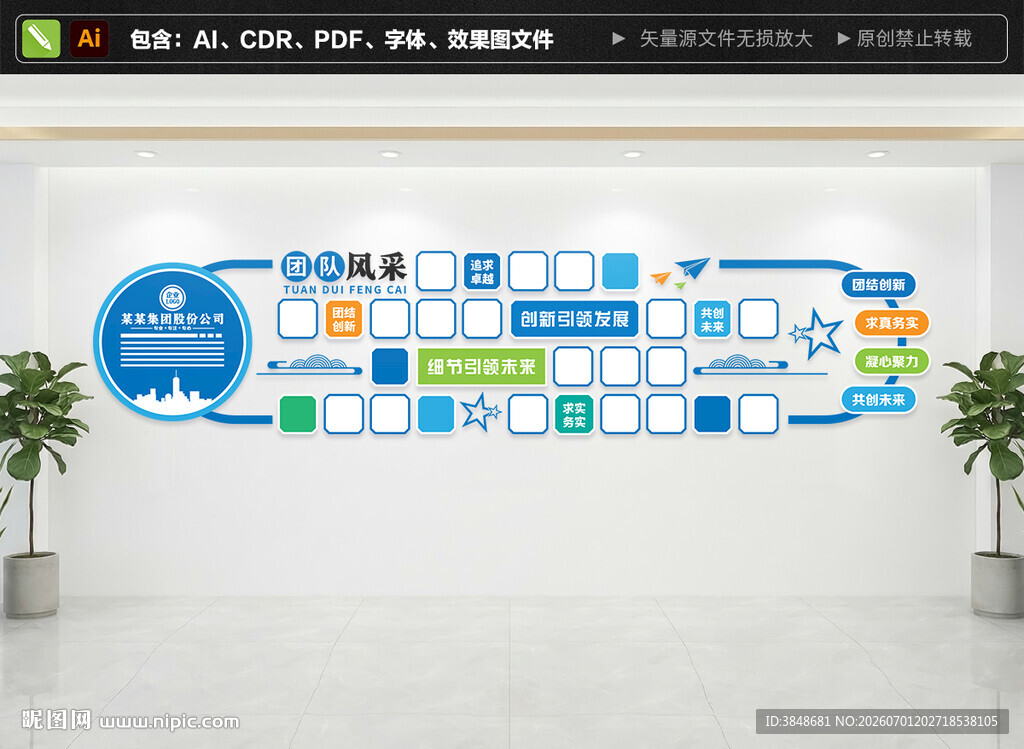The height and width of the screenshot is (749, 1024).
Task: Select the 共创未来 blue pill label
Action: tap(878, 400)
